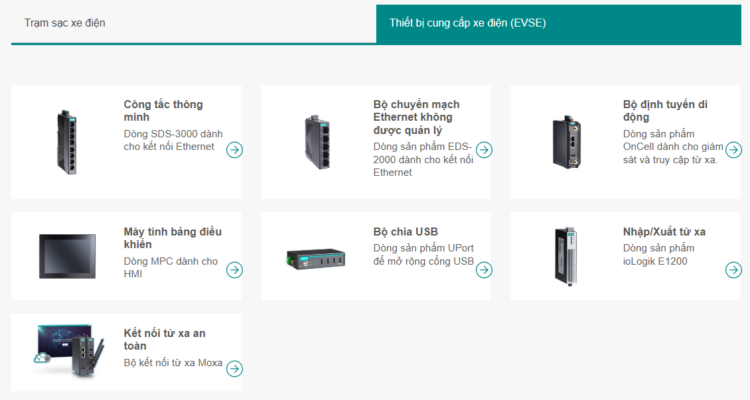Click text Bộ kết nối từ xa Moxa
750x400 pixels.
[x=173, y=363]
